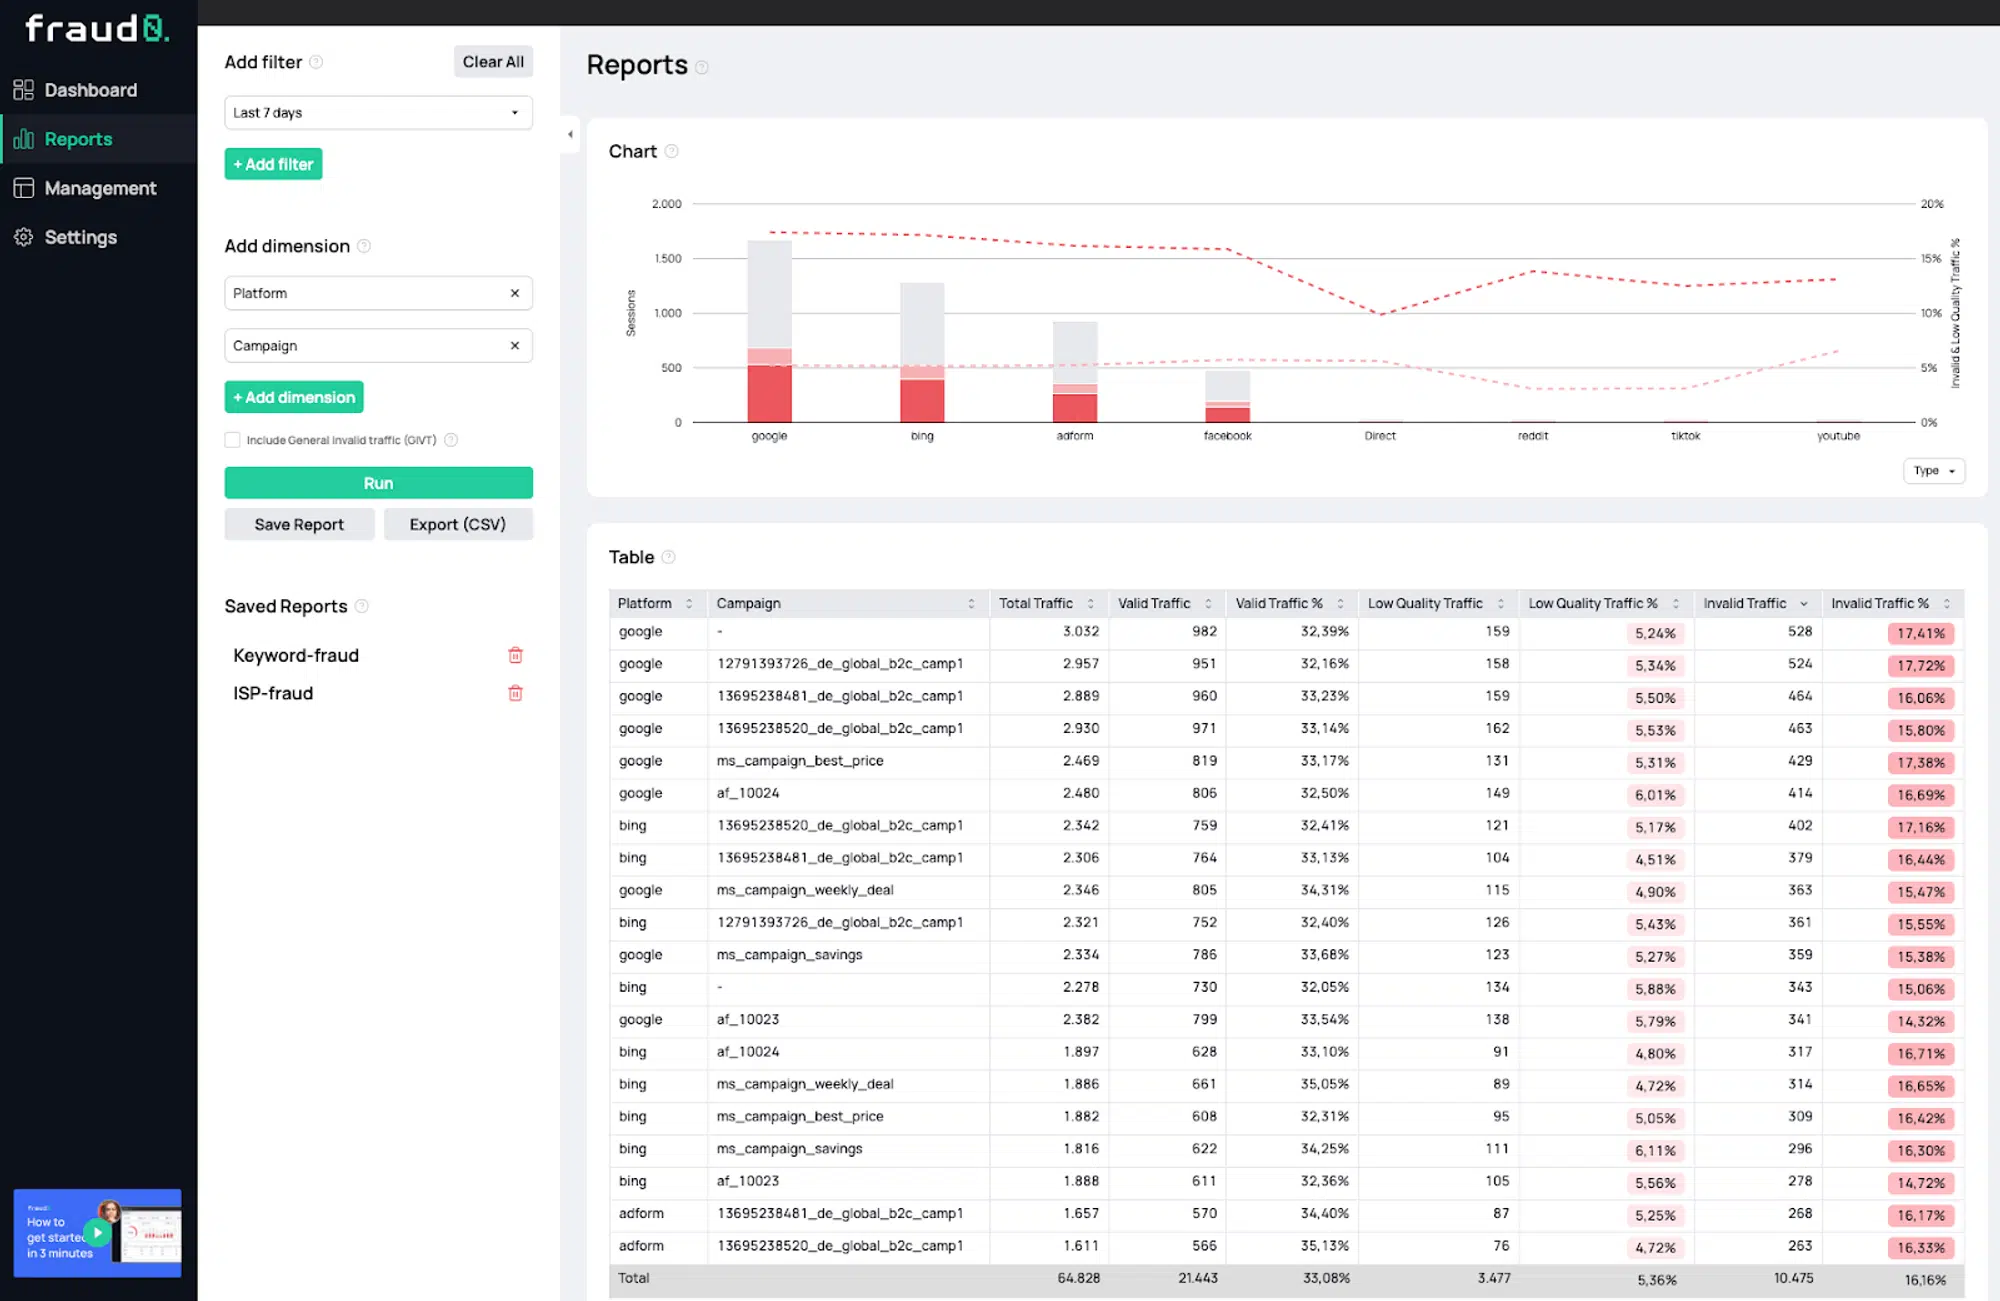Select Reports in the navigation
This screenshot has height=1301, width=2000.
click(78, 138)
